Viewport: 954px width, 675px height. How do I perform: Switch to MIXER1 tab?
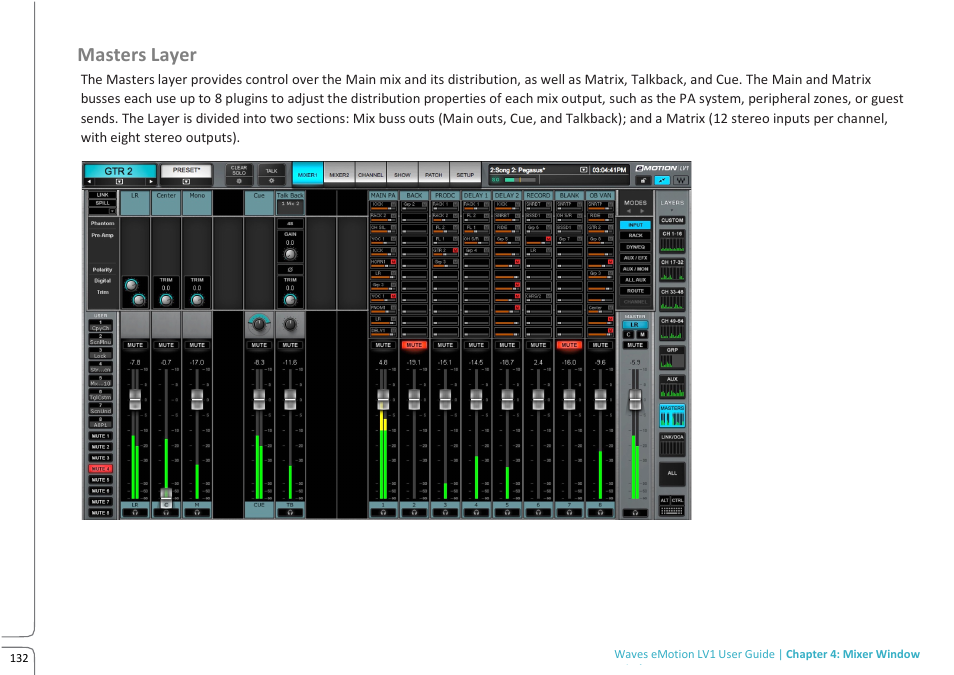pyautogui.click(x=308, y=174)
